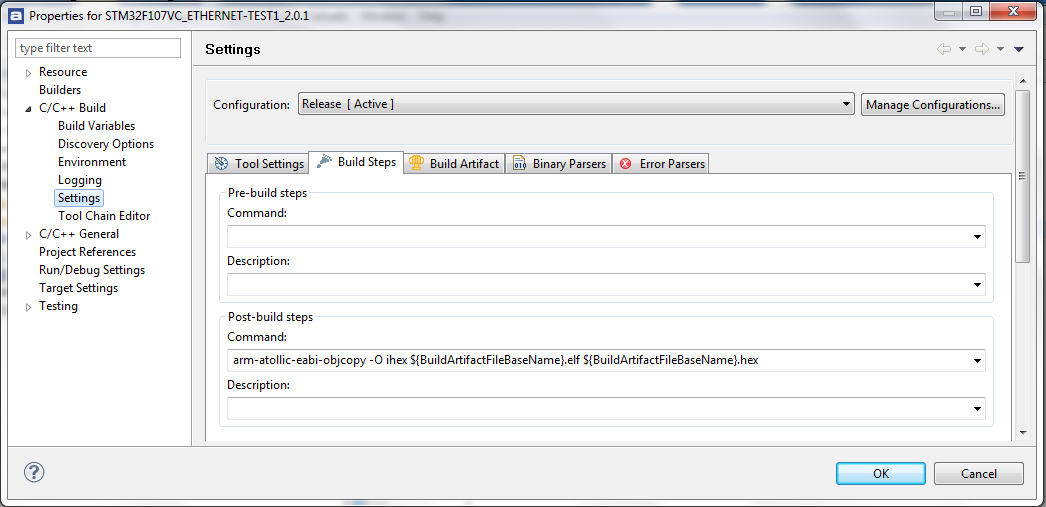Select the C/C++ Build tree item

[72, 107]
